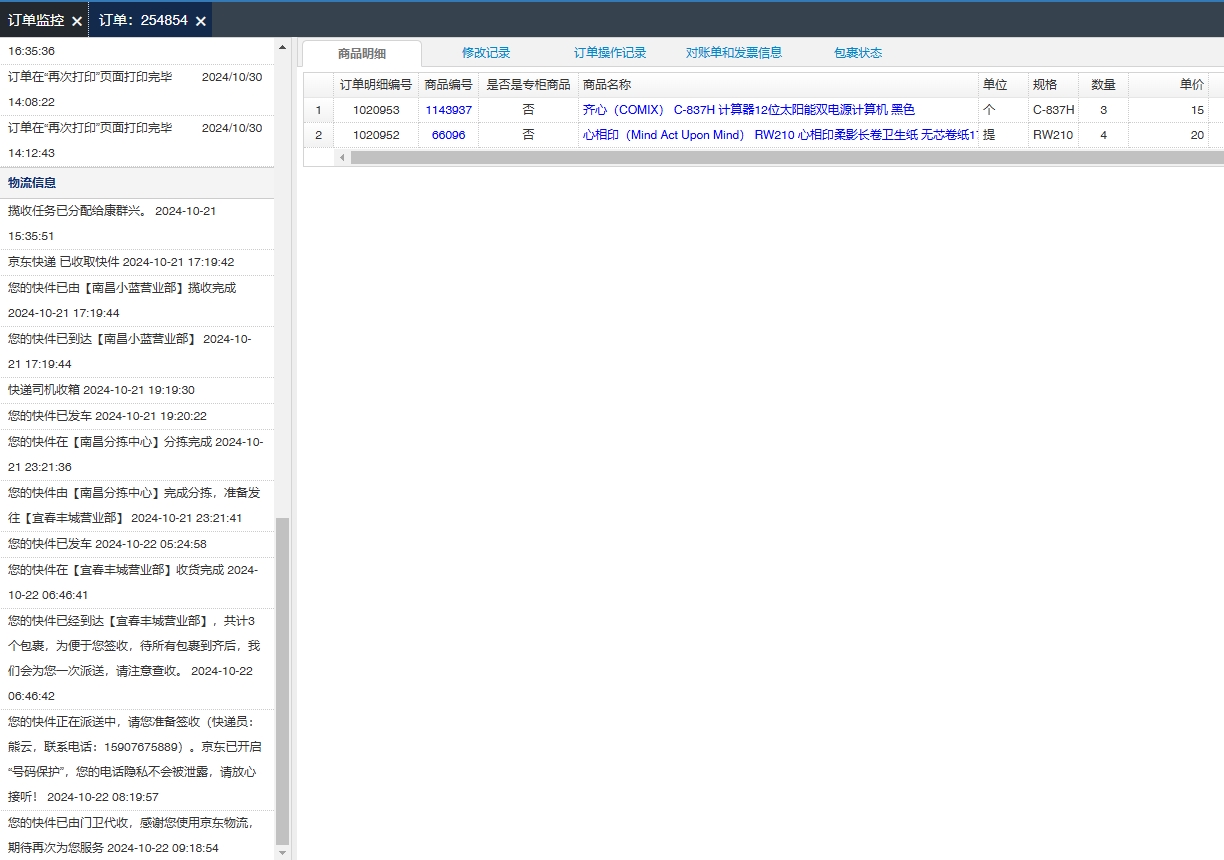Select print log entry dated 14:12:43
The height and width of the screenshot is (860, 1224).
coord(137,140)
